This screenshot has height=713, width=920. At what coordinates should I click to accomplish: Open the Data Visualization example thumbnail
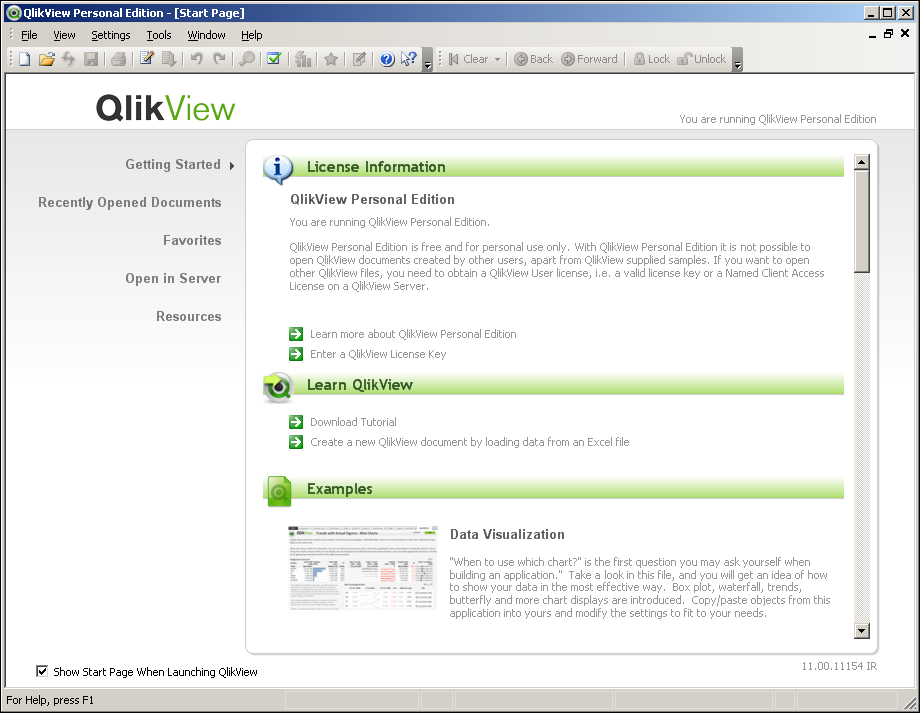click(362, 567)
